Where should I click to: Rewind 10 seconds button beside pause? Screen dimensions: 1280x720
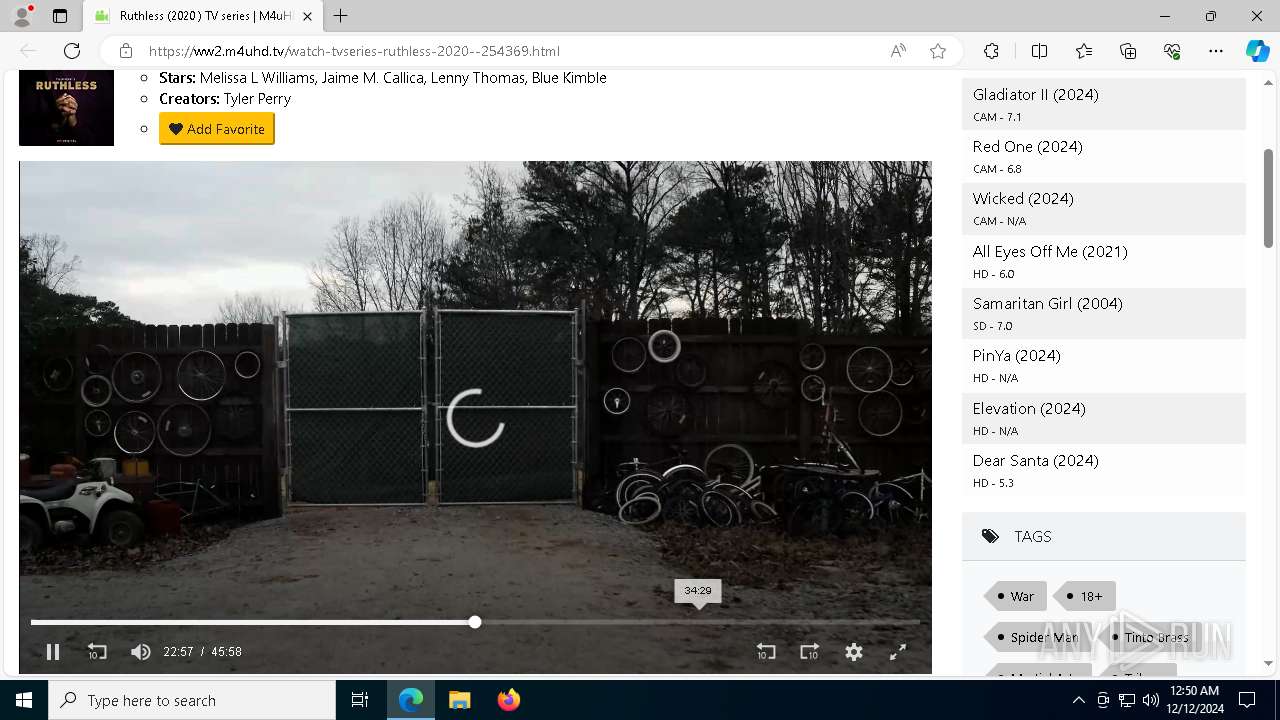point(97,652)
